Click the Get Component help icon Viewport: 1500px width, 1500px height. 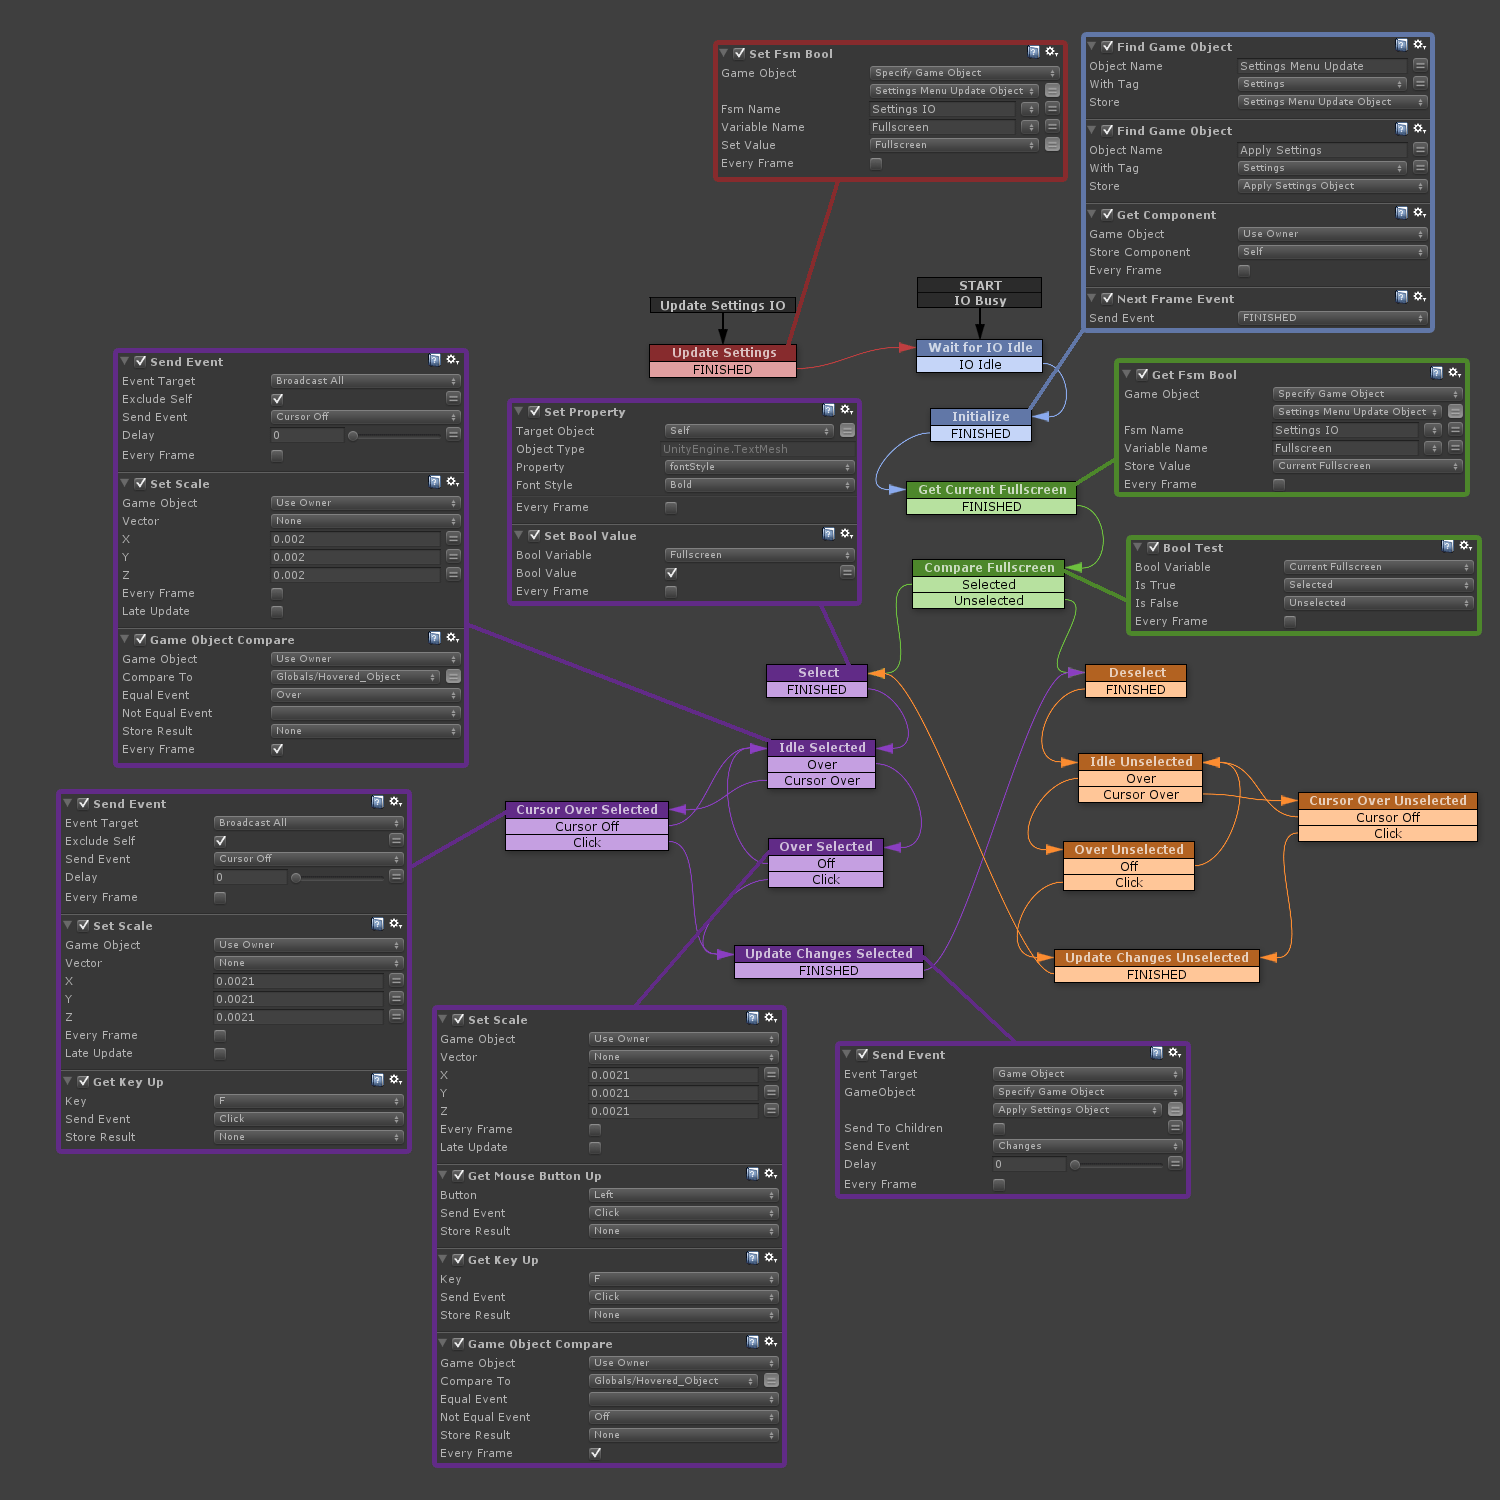[x=1401, y=213]
